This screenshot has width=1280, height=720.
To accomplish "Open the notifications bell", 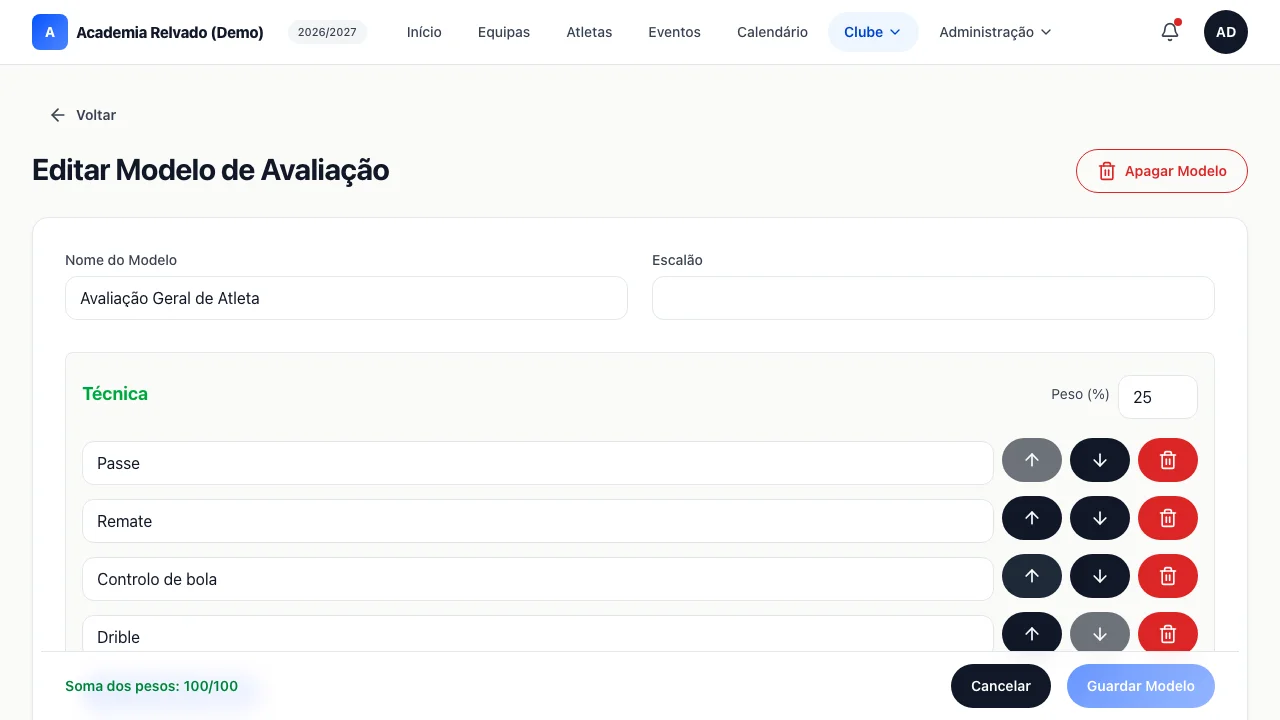I will 1170,32.
